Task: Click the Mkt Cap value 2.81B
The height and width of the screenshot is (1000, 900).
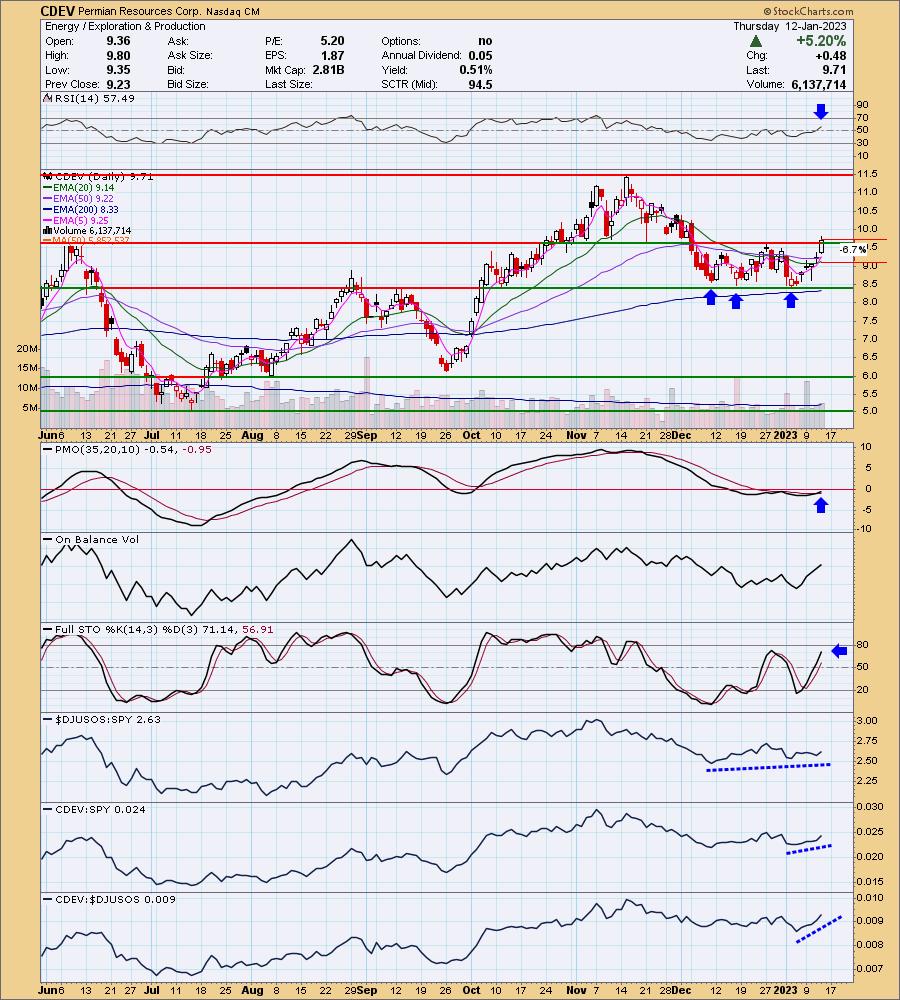Action: click(328, 70)
